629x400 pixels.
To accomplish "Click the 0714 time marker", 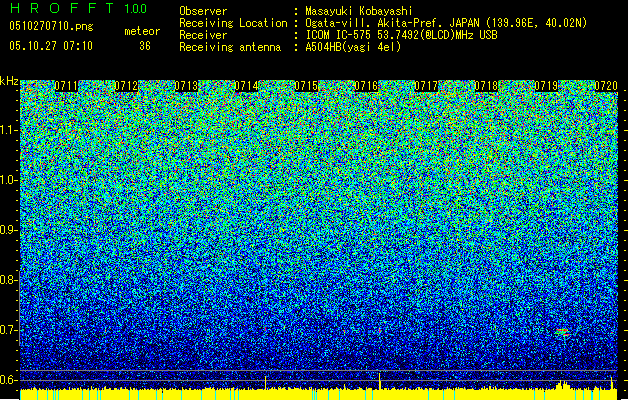I will click(x=246, y=86).
